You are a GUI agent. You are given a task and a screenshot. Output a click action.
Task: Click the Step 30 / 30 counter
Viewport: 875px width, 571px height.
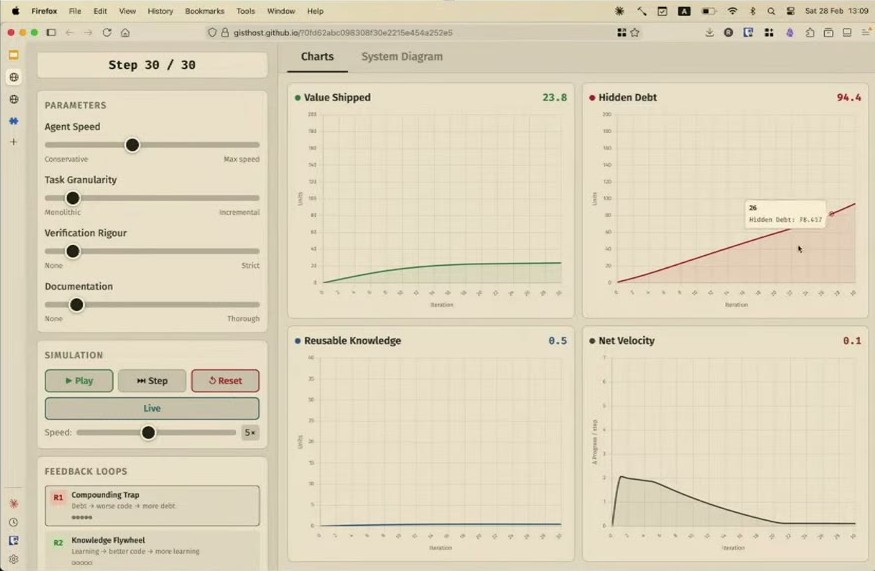(152, 65)
